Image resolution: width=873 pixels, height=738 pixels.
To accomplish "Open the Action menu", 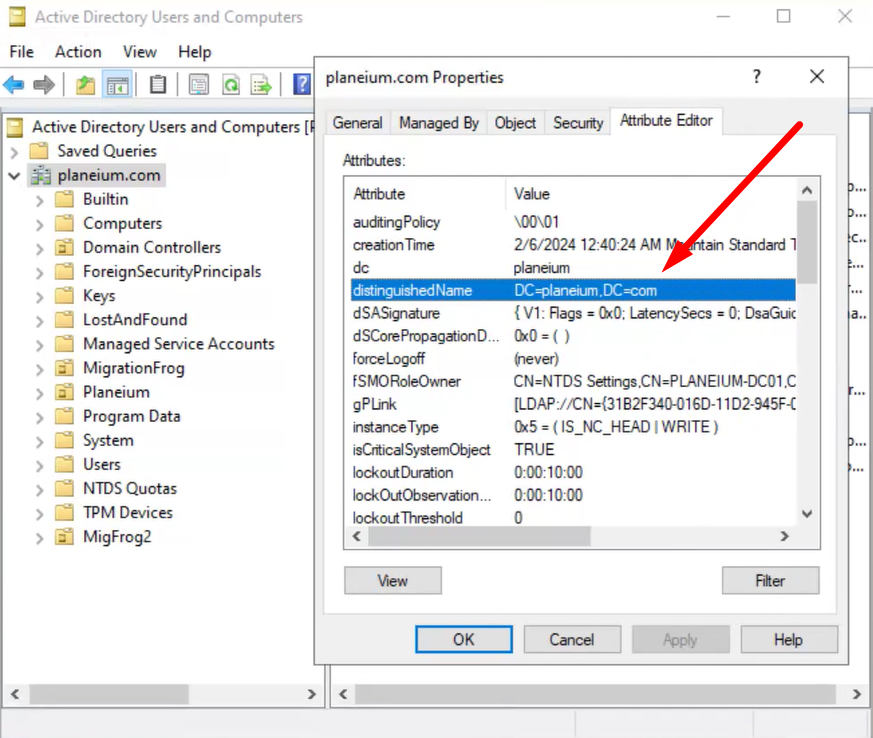I will 78,52.
